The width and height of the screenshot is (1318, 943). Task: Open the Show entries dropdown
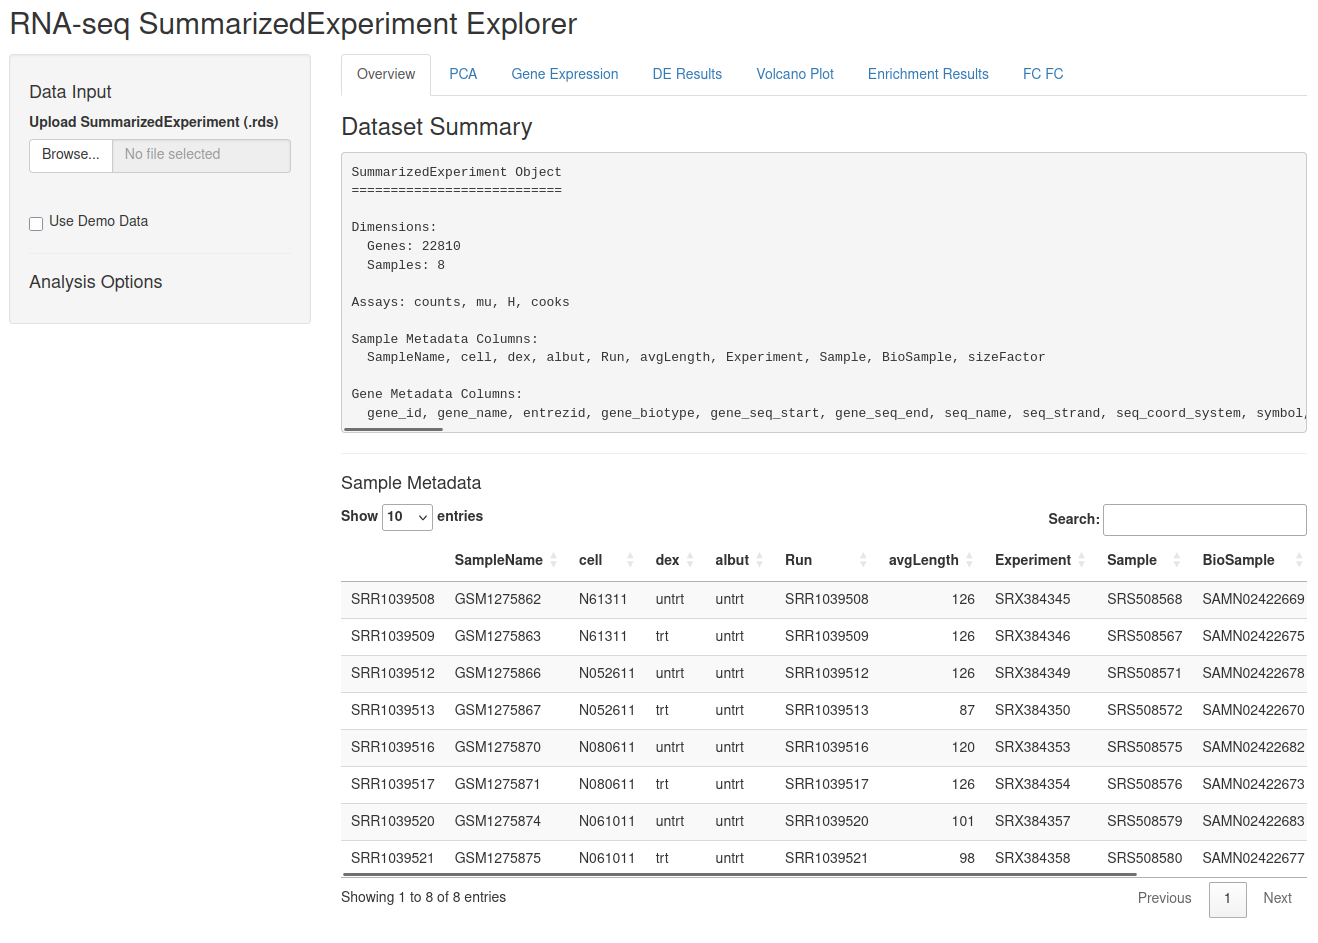coord(407,516)
